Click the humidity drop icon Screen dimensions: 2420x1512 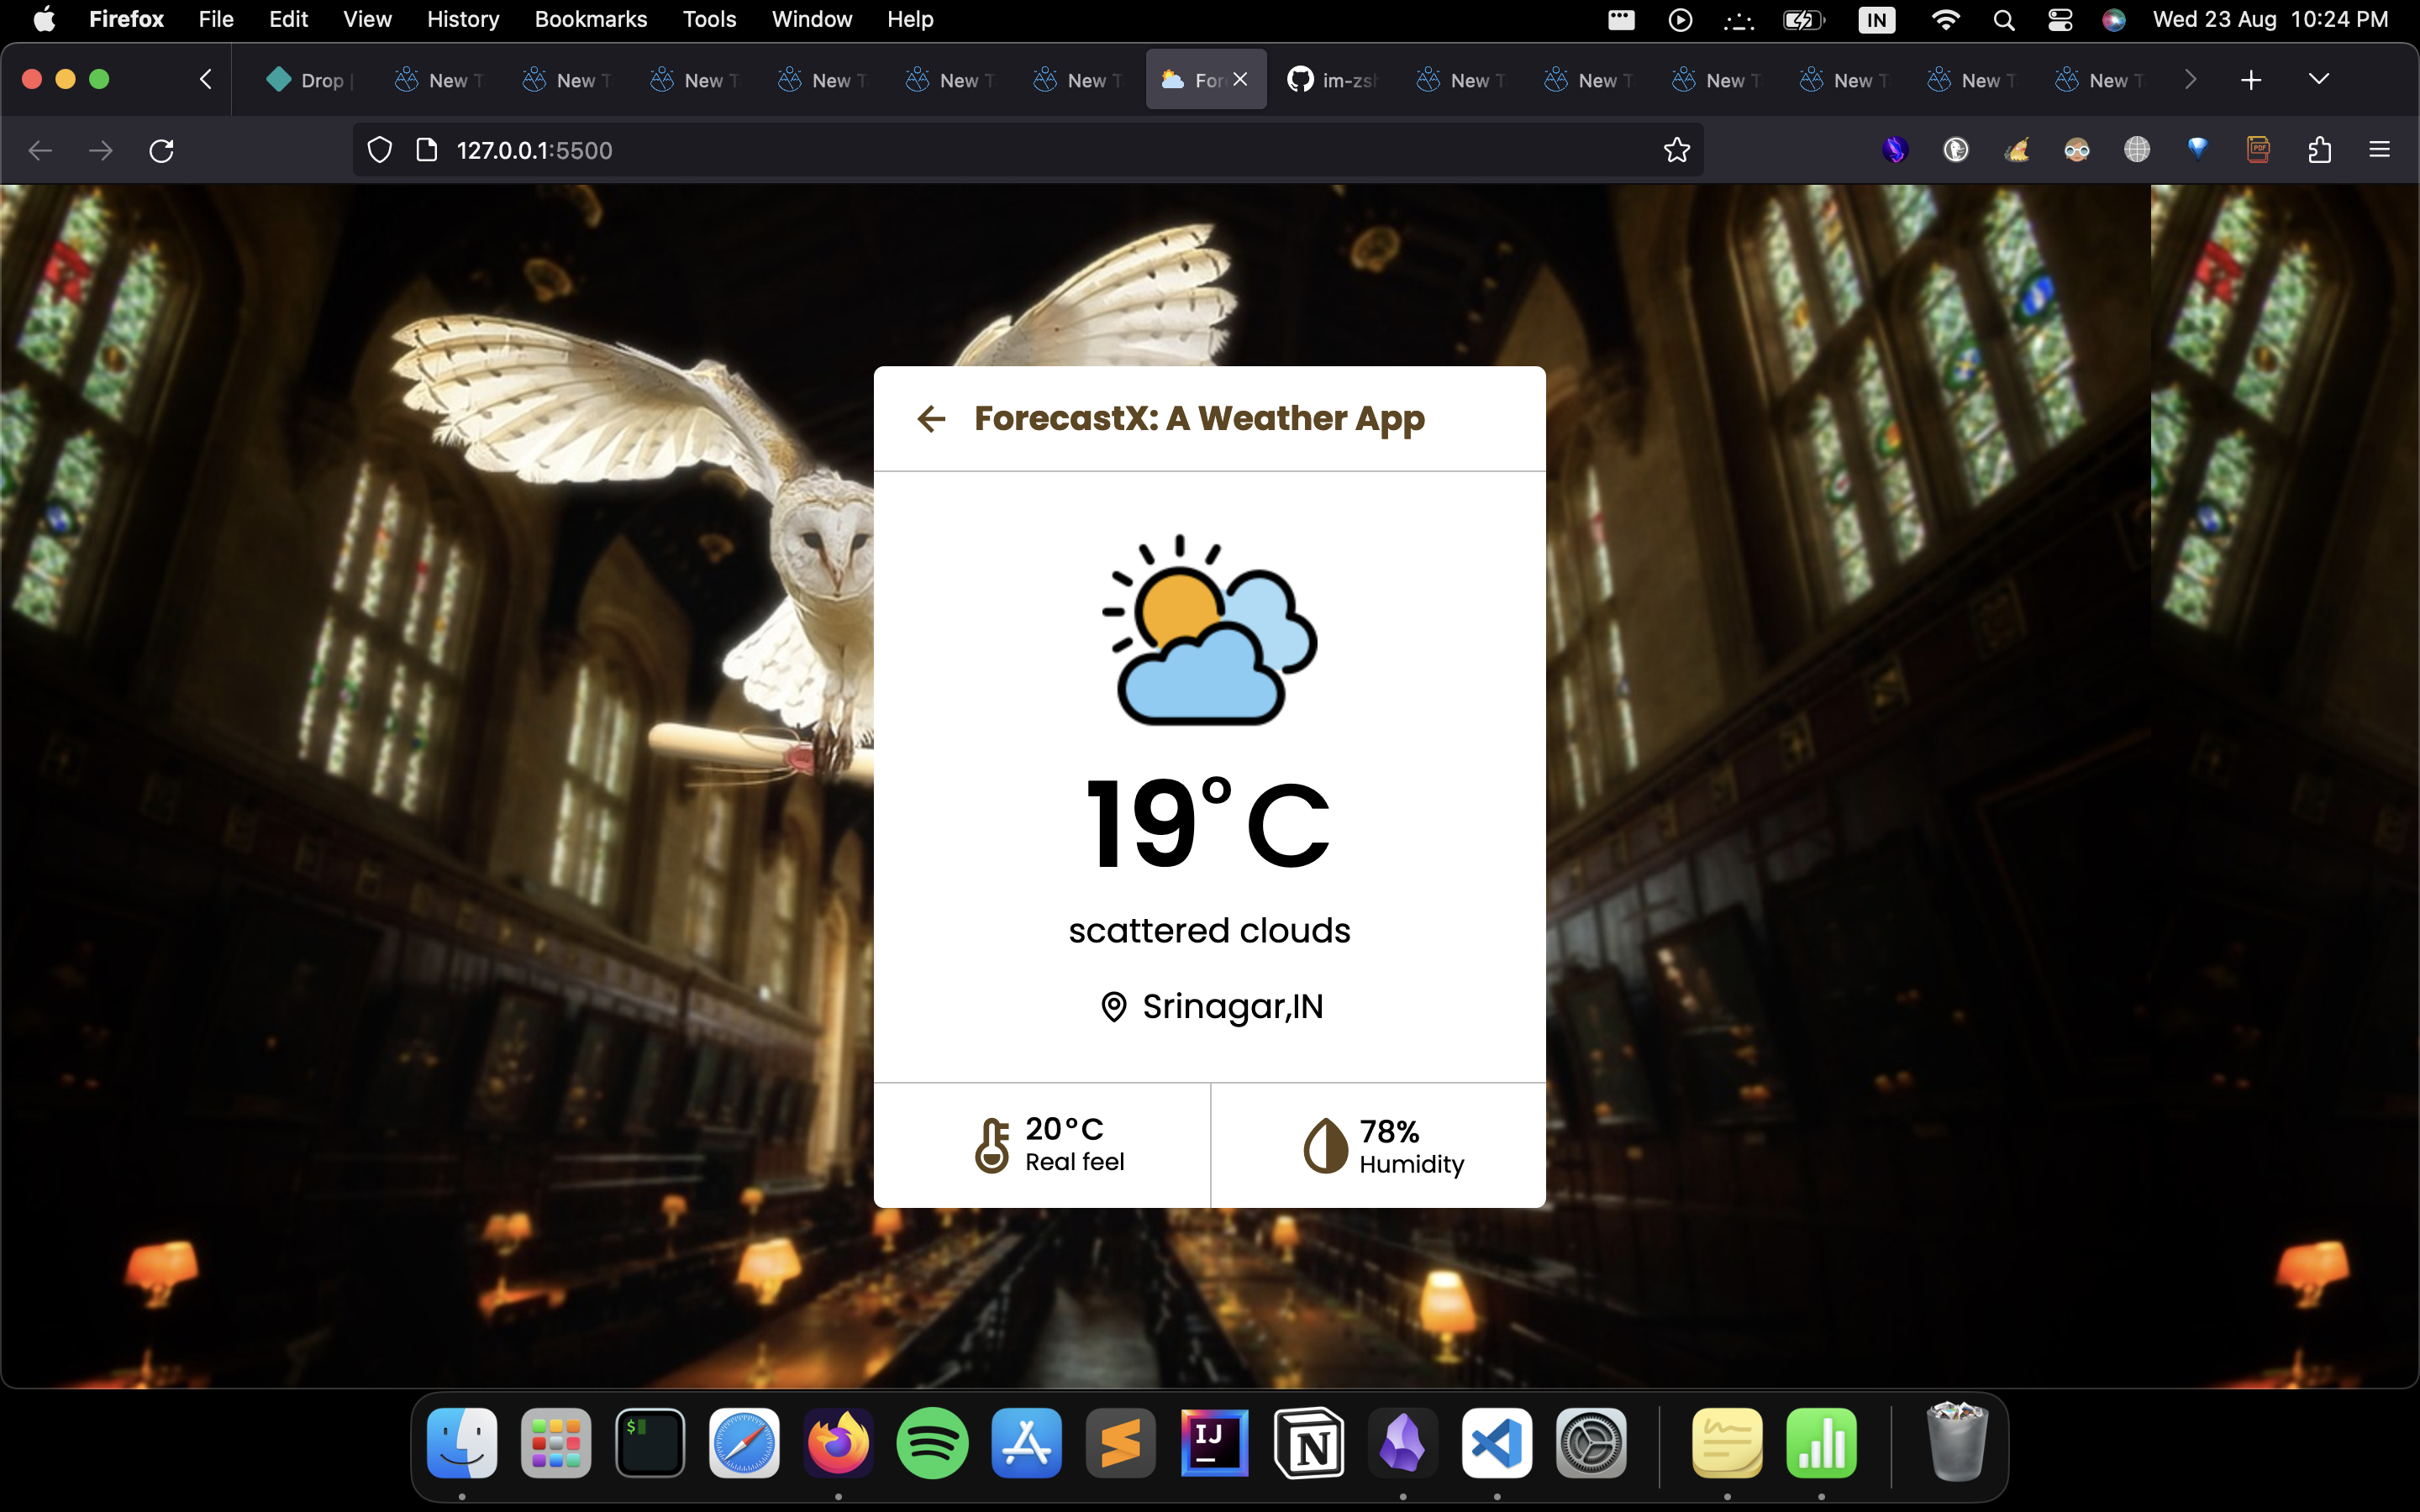tap(1324, 1144)
